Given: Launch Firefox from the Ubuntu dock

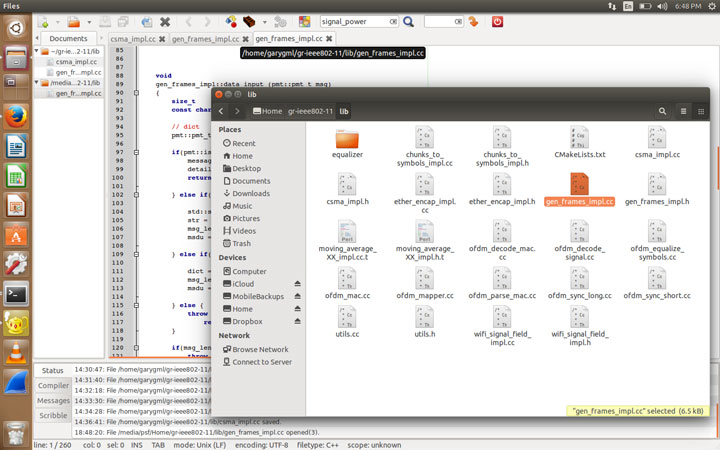Looking at the screenshot, I should coord(15,117).
